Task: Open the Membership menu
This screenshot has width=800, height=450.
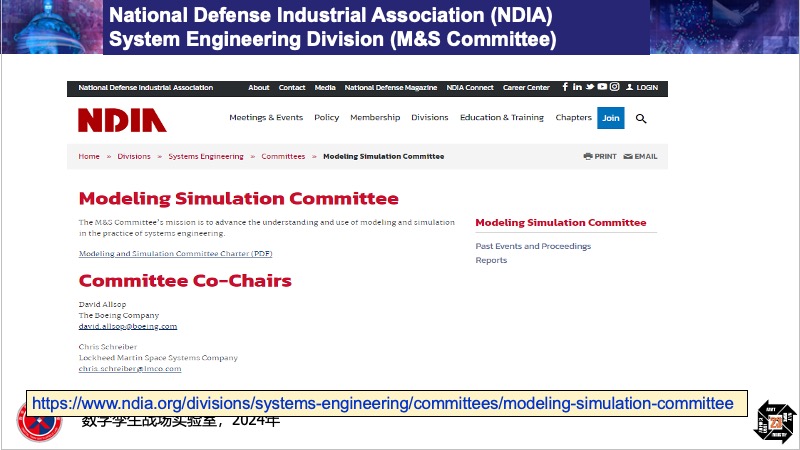Action: 375,117
